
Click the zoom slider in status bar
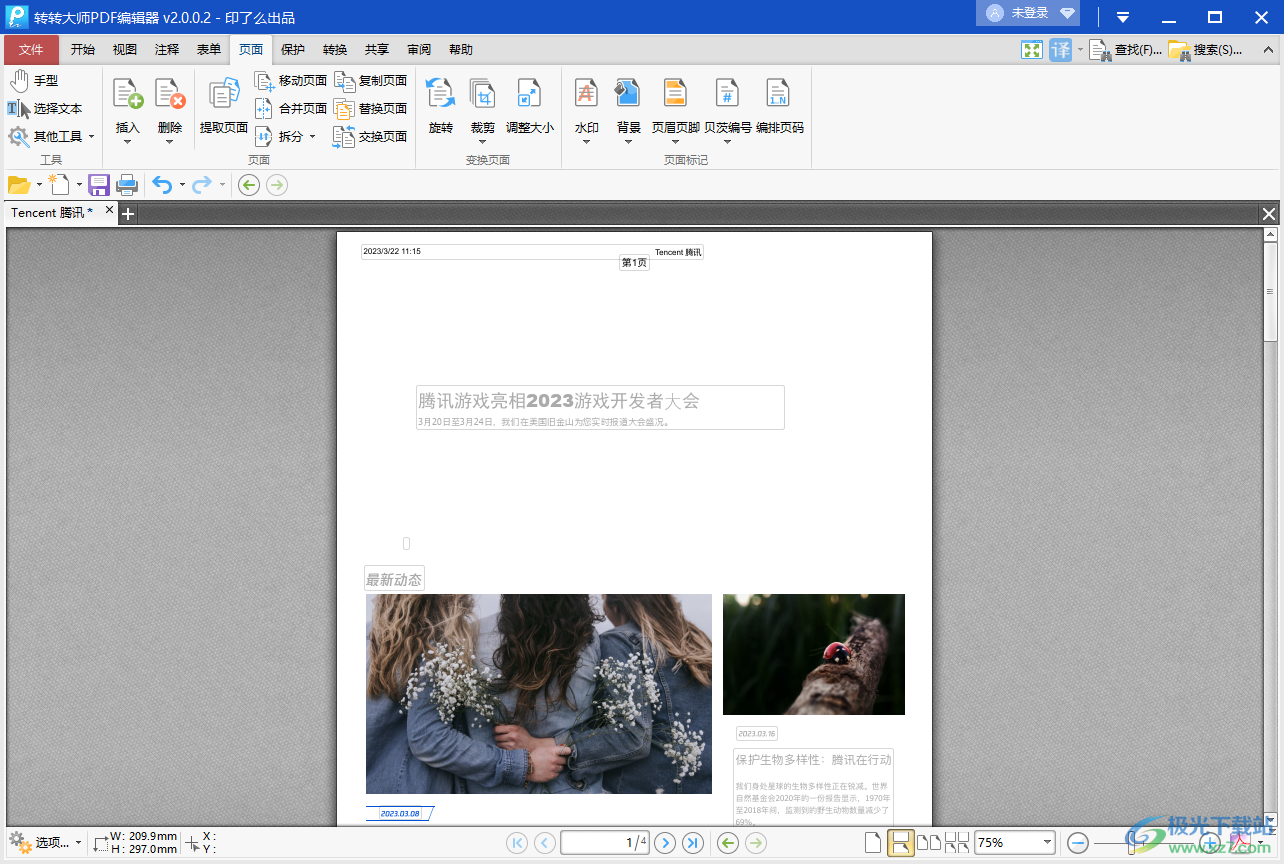click(1144, 843)
